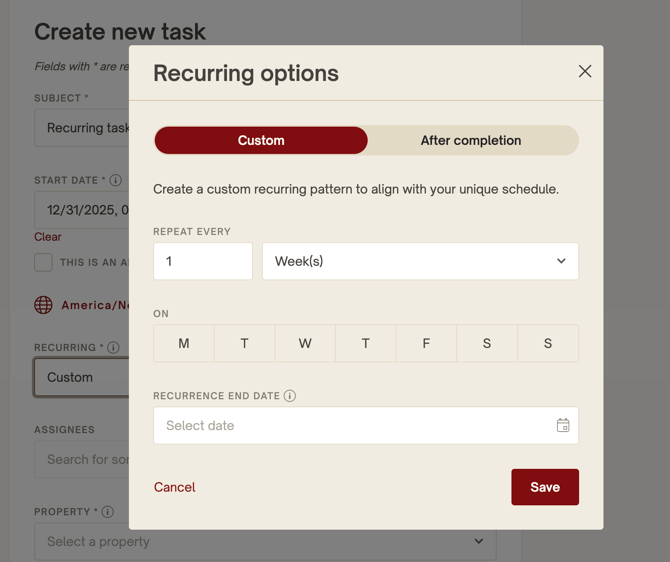The width and height of the screenshot is (670, 562).
Task: Click the Clear link under Start Date
Action: [x=48, y=237]
